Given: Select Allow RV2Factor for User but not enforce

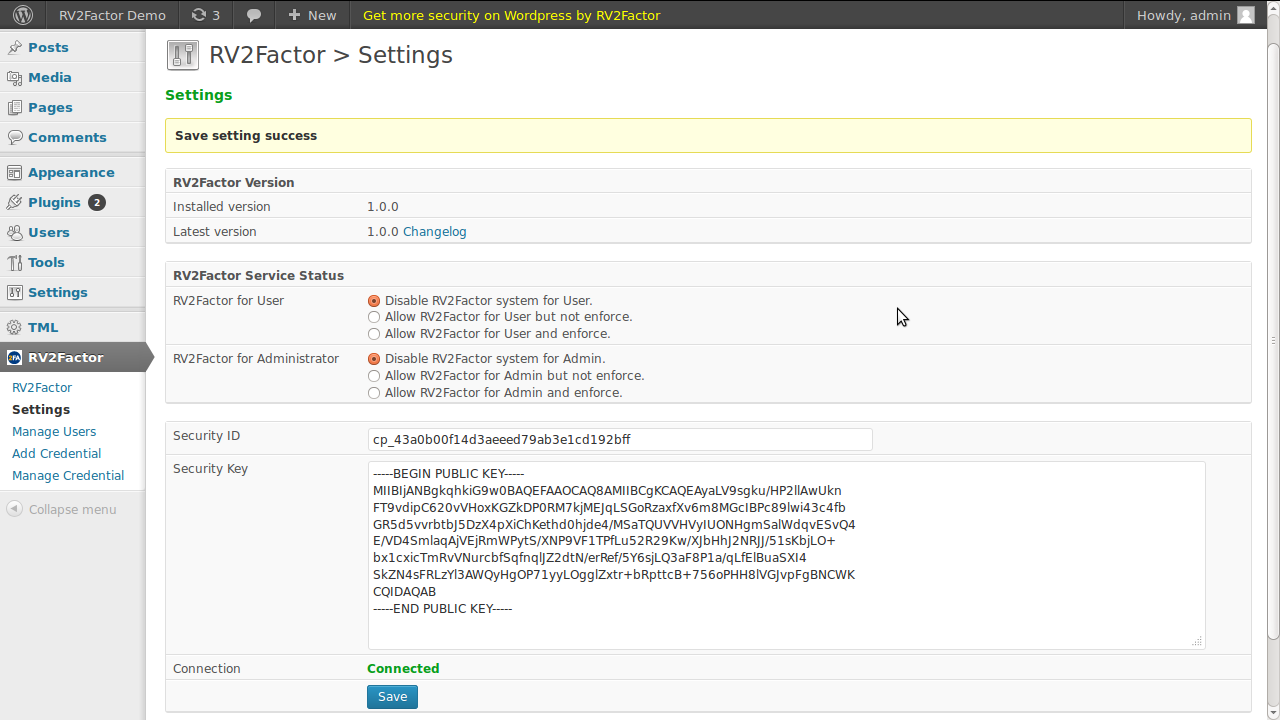Looking at the screenshot, I should pyautogui.click(x=374, y=317).
